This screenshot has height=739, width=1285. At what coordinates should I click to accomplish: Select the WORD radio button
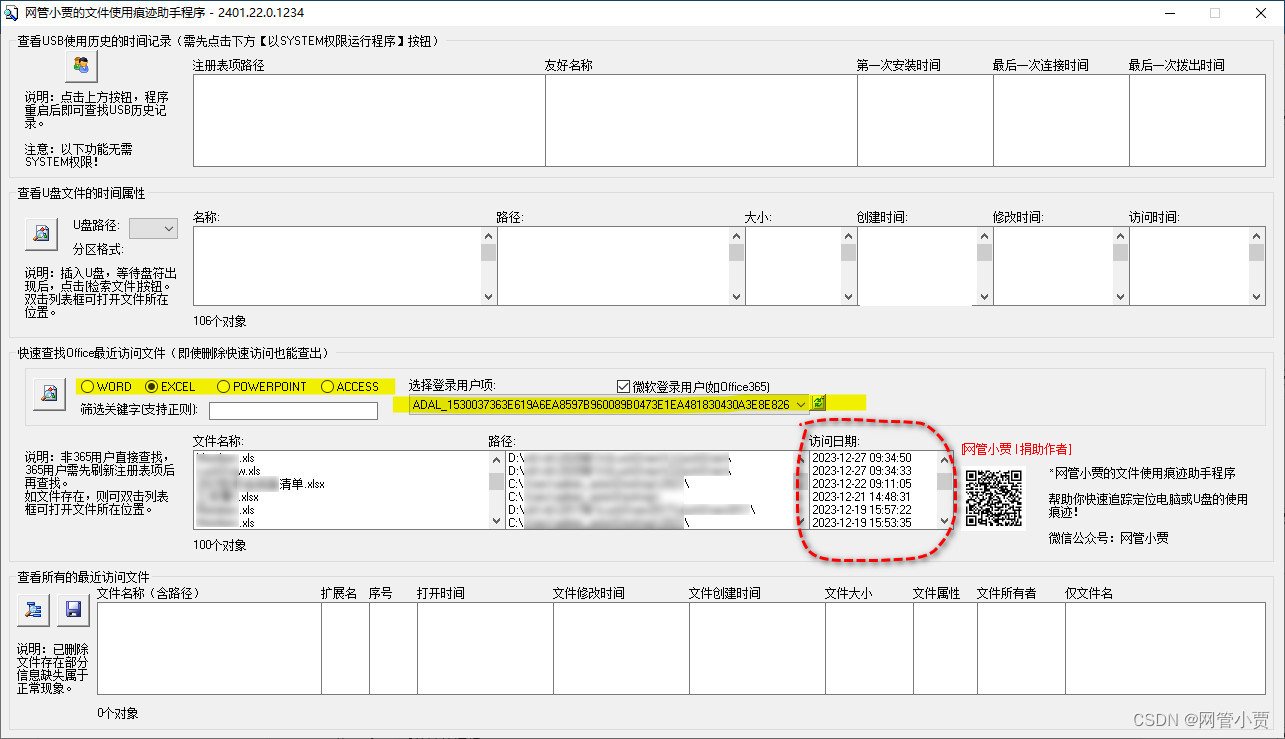point(106,387)
